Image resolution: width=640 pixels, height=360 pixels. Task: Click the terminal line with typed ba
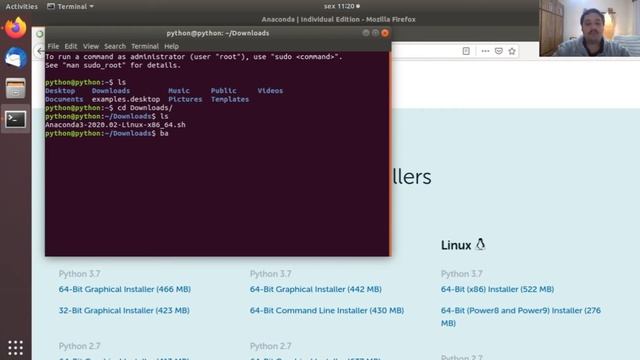coord(107,133)
